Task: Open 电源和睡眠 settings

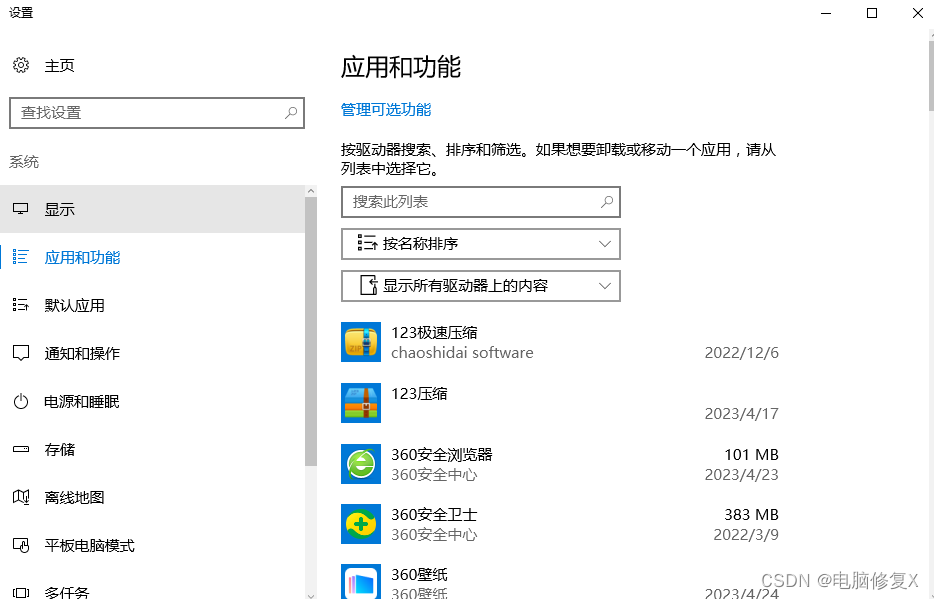Action: (152, 401)
